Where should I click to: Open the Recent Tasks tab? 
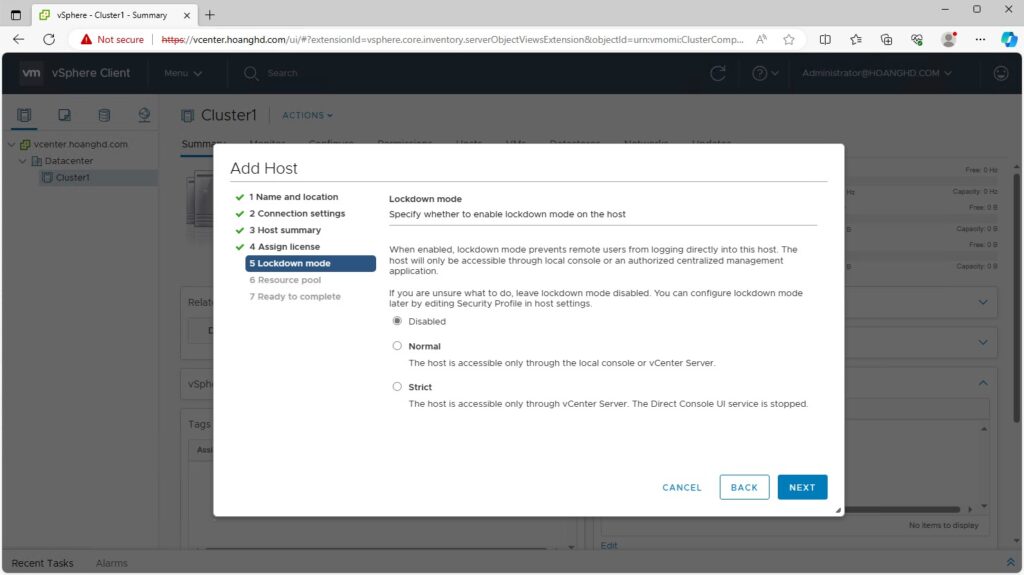tap(42, 563)
